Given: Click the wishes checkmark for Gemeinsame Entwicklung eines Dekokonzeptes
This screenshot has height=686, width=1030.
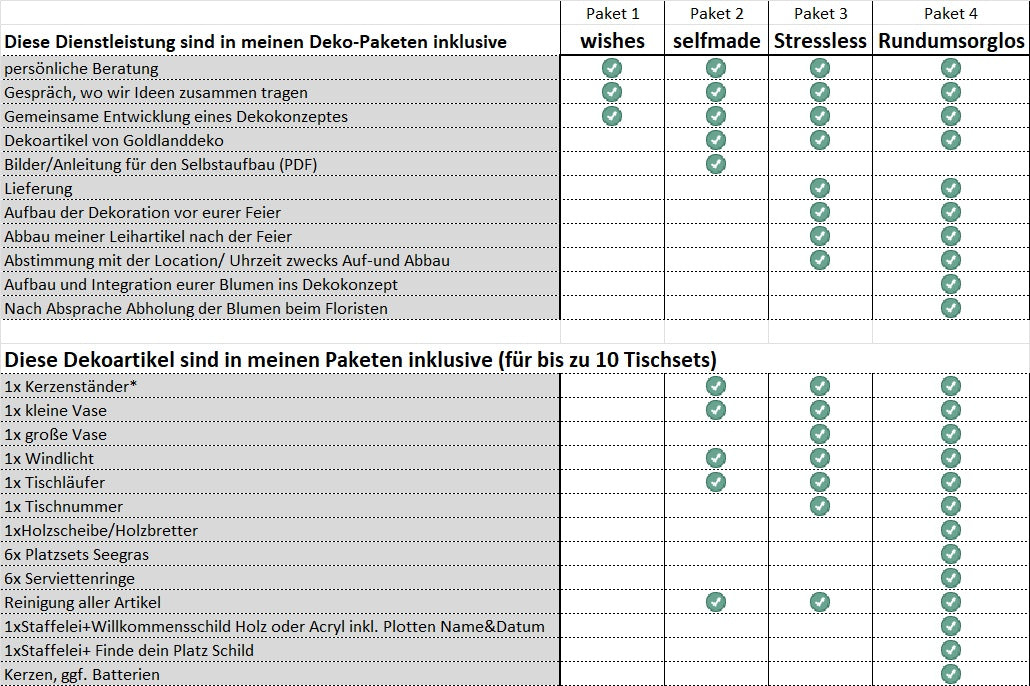Looking at the screenshot, I should [x=612, y=116].
